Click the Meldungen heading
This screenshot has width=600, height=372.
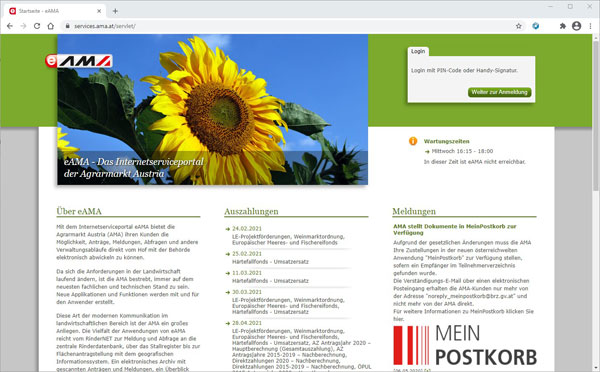pos(414,211)
